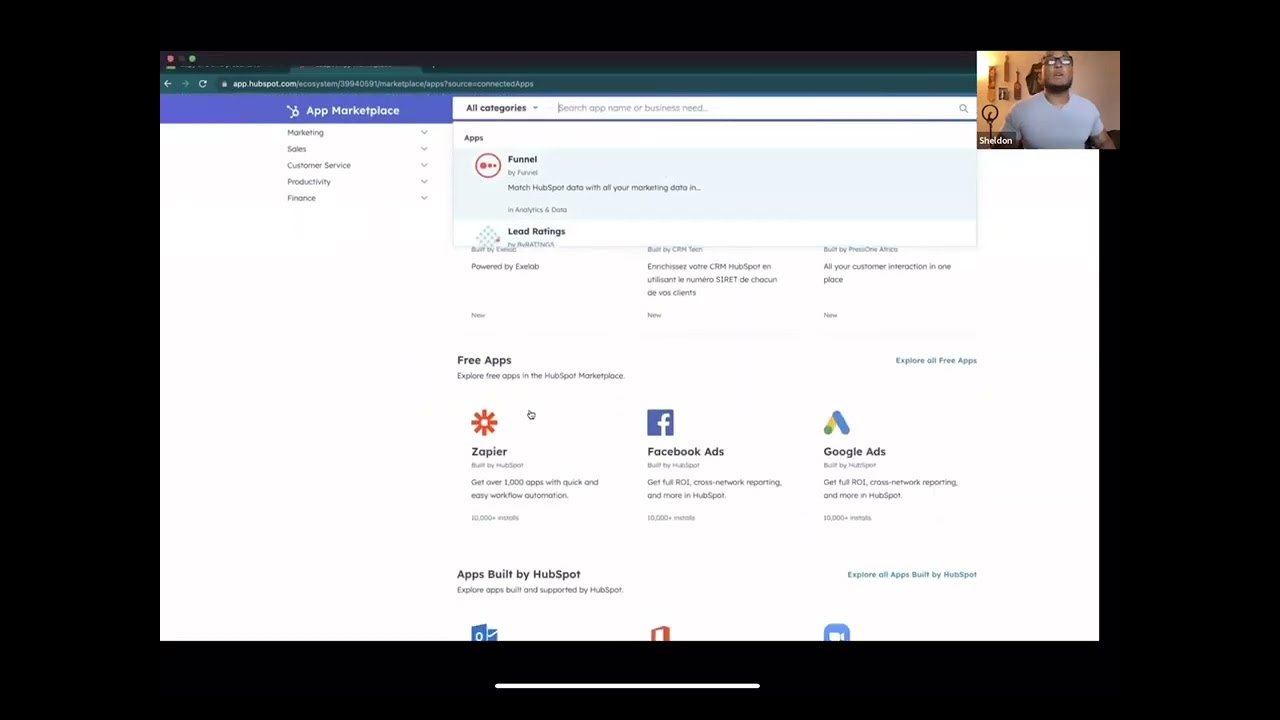Open Explore all Free Apps link
The height and width of the screenshot is (720, 1280).
tap(936, 360)
